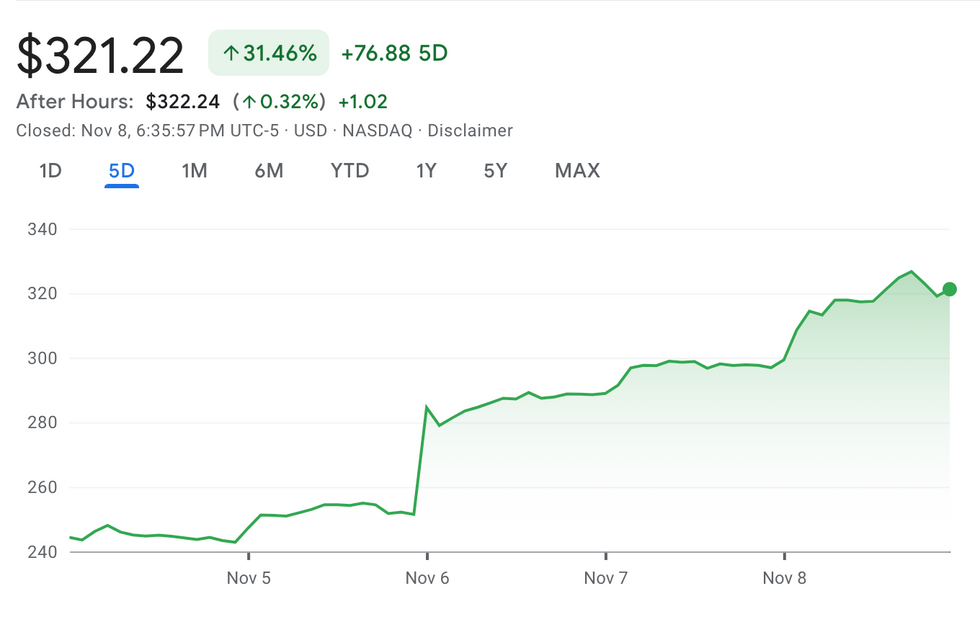View the 5Y price history
The width and height of the screenshot is (980, 620).
(495, 171)
